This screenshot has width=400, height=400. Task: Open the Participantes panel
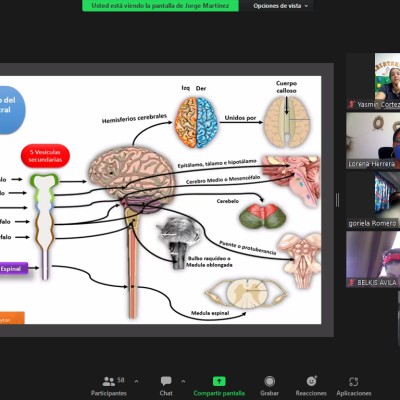pyautogui.click(x=109, y=386)
